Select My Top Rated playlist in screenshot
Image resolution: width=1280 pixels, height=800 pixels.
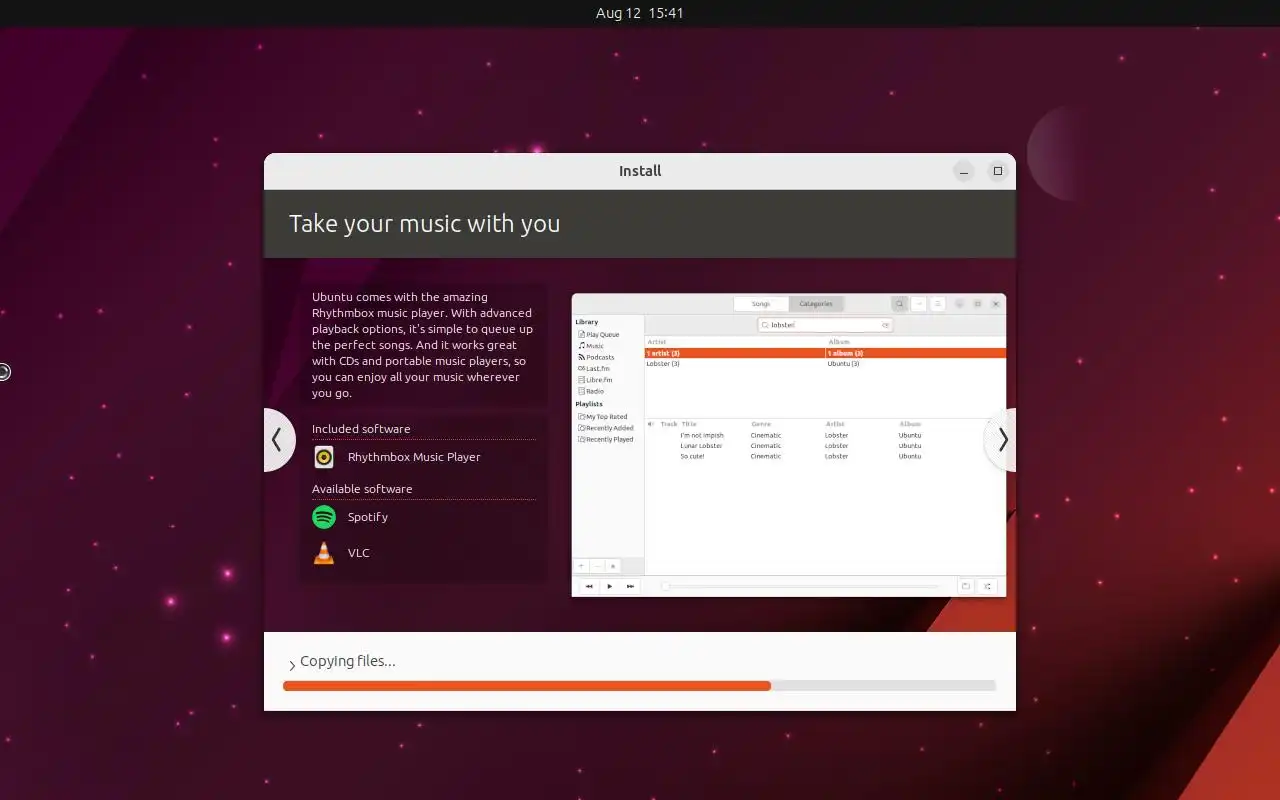[x=603, y=417]
